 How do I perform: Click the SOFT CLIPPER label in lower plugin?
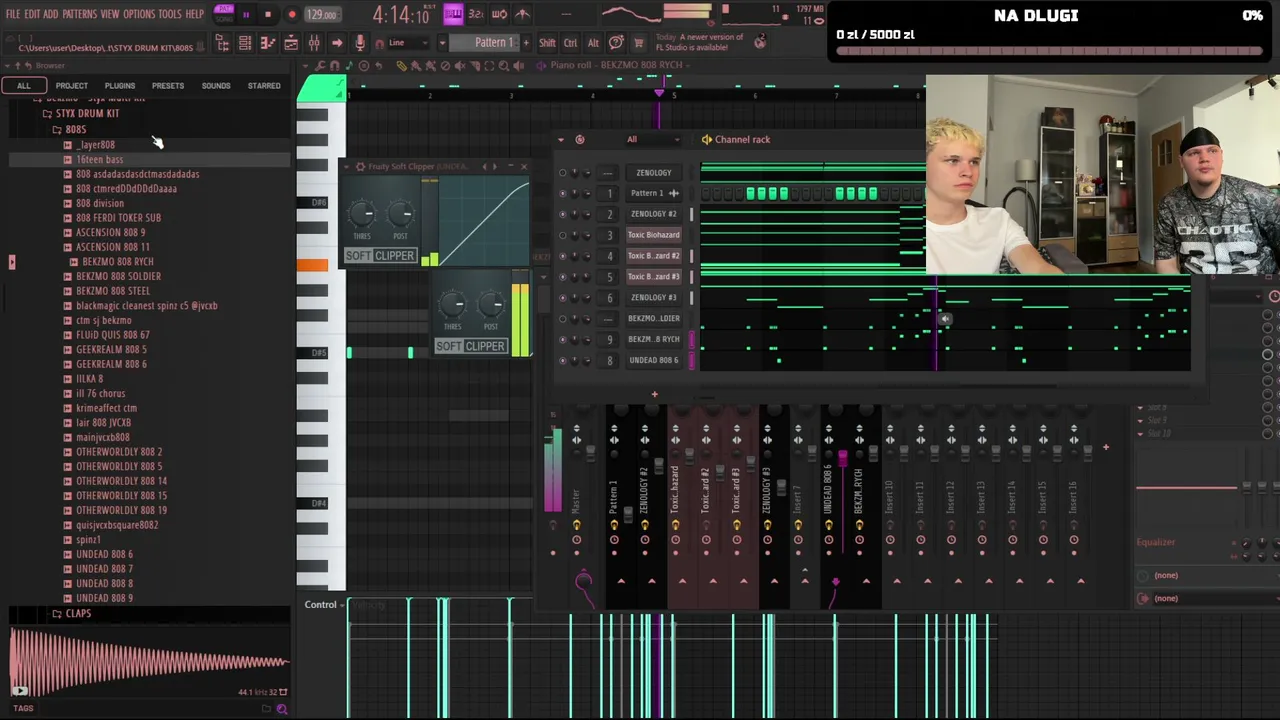click(x=470, y=346)
